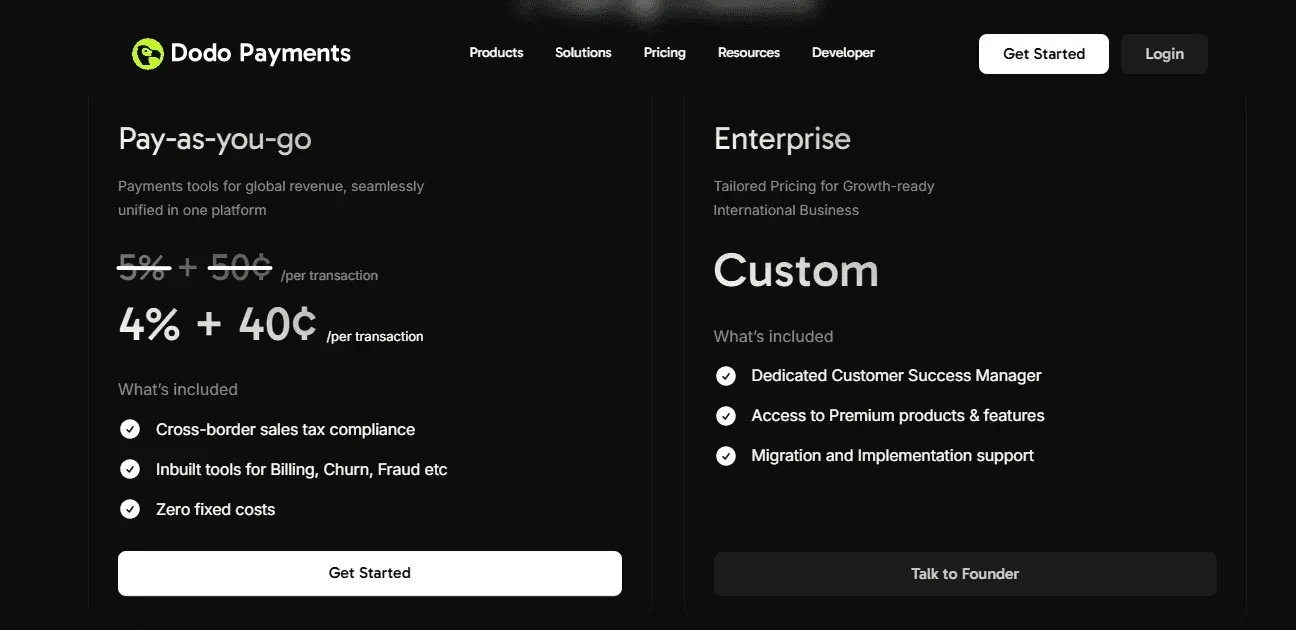
Task: Open the Products navigation menu
Action: (496, 53)
